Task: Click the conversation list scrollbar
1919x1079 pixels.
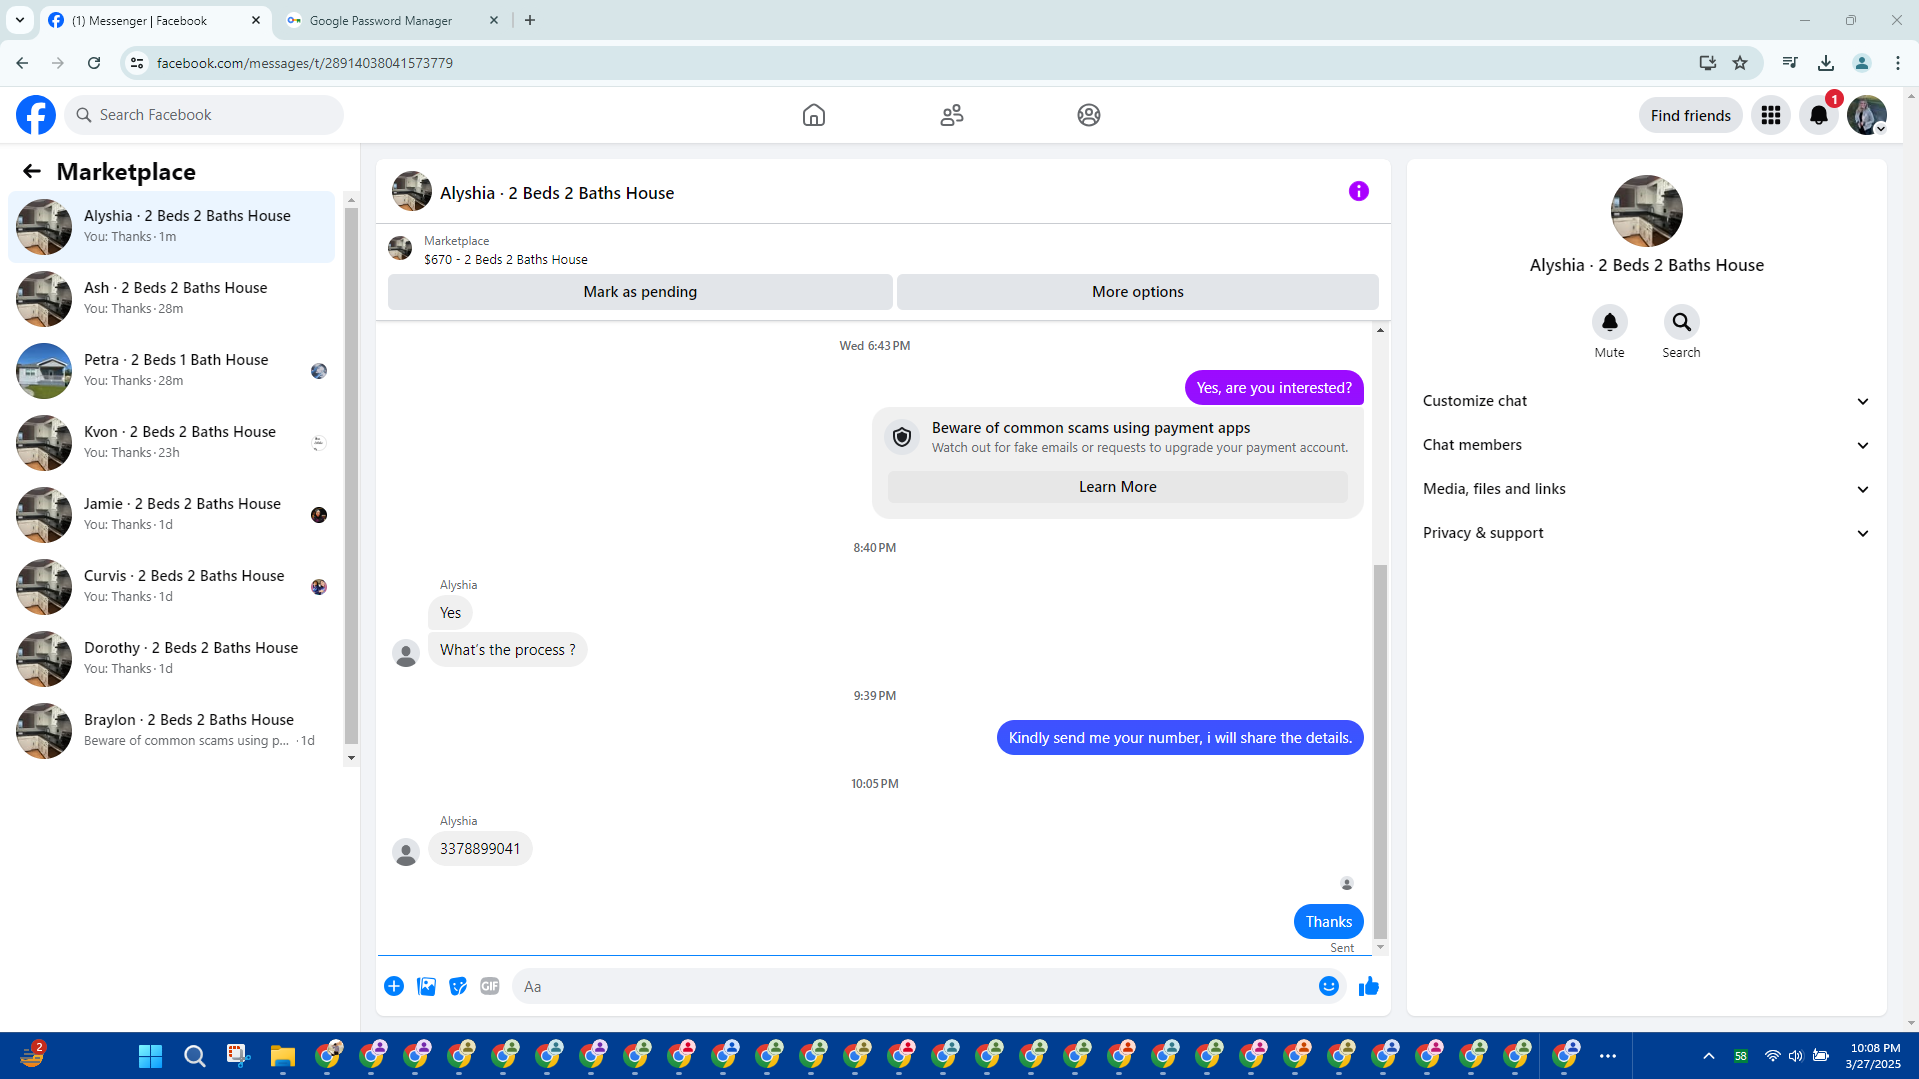Action: coord(351,475)
